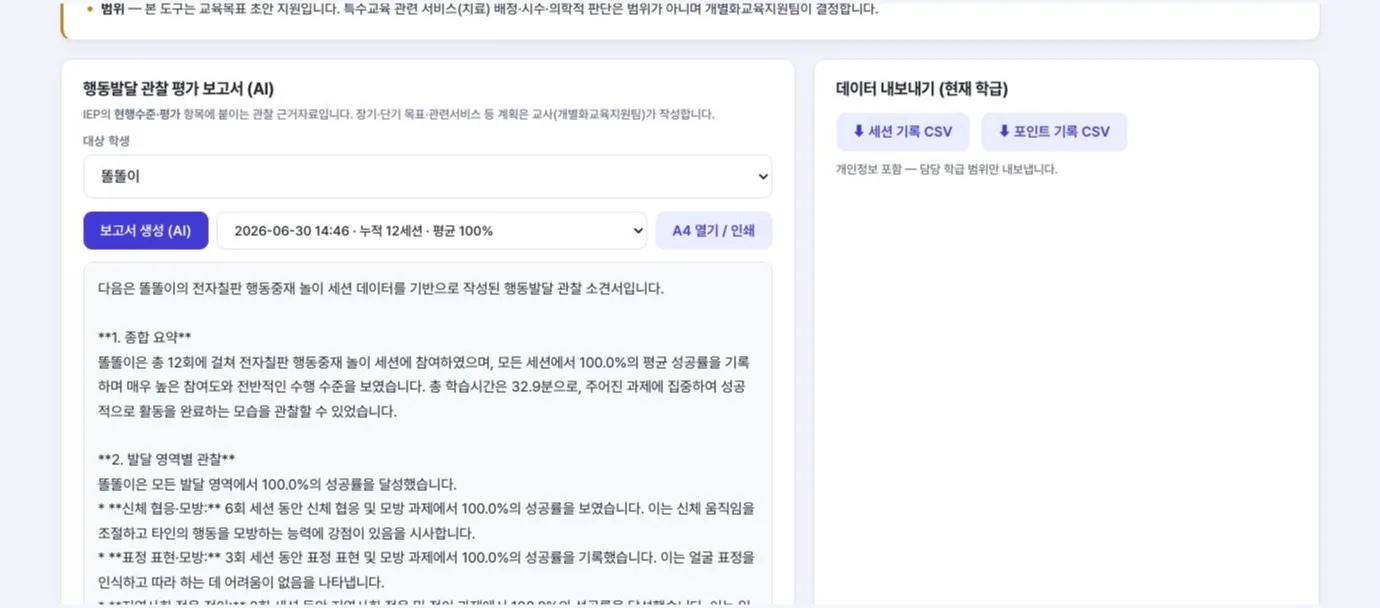1380x608 pixels.
Task: Click the A4 열기 / 인쇄 button
Action: tap(713, 231)
